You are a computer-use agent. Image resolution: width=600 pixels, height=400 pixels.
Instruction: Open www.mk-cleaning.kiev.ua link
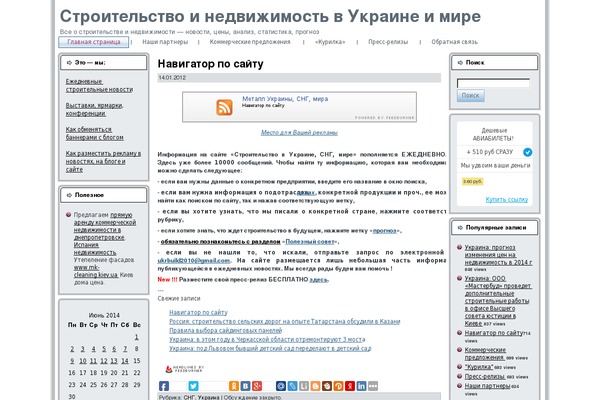pos(96,271)
